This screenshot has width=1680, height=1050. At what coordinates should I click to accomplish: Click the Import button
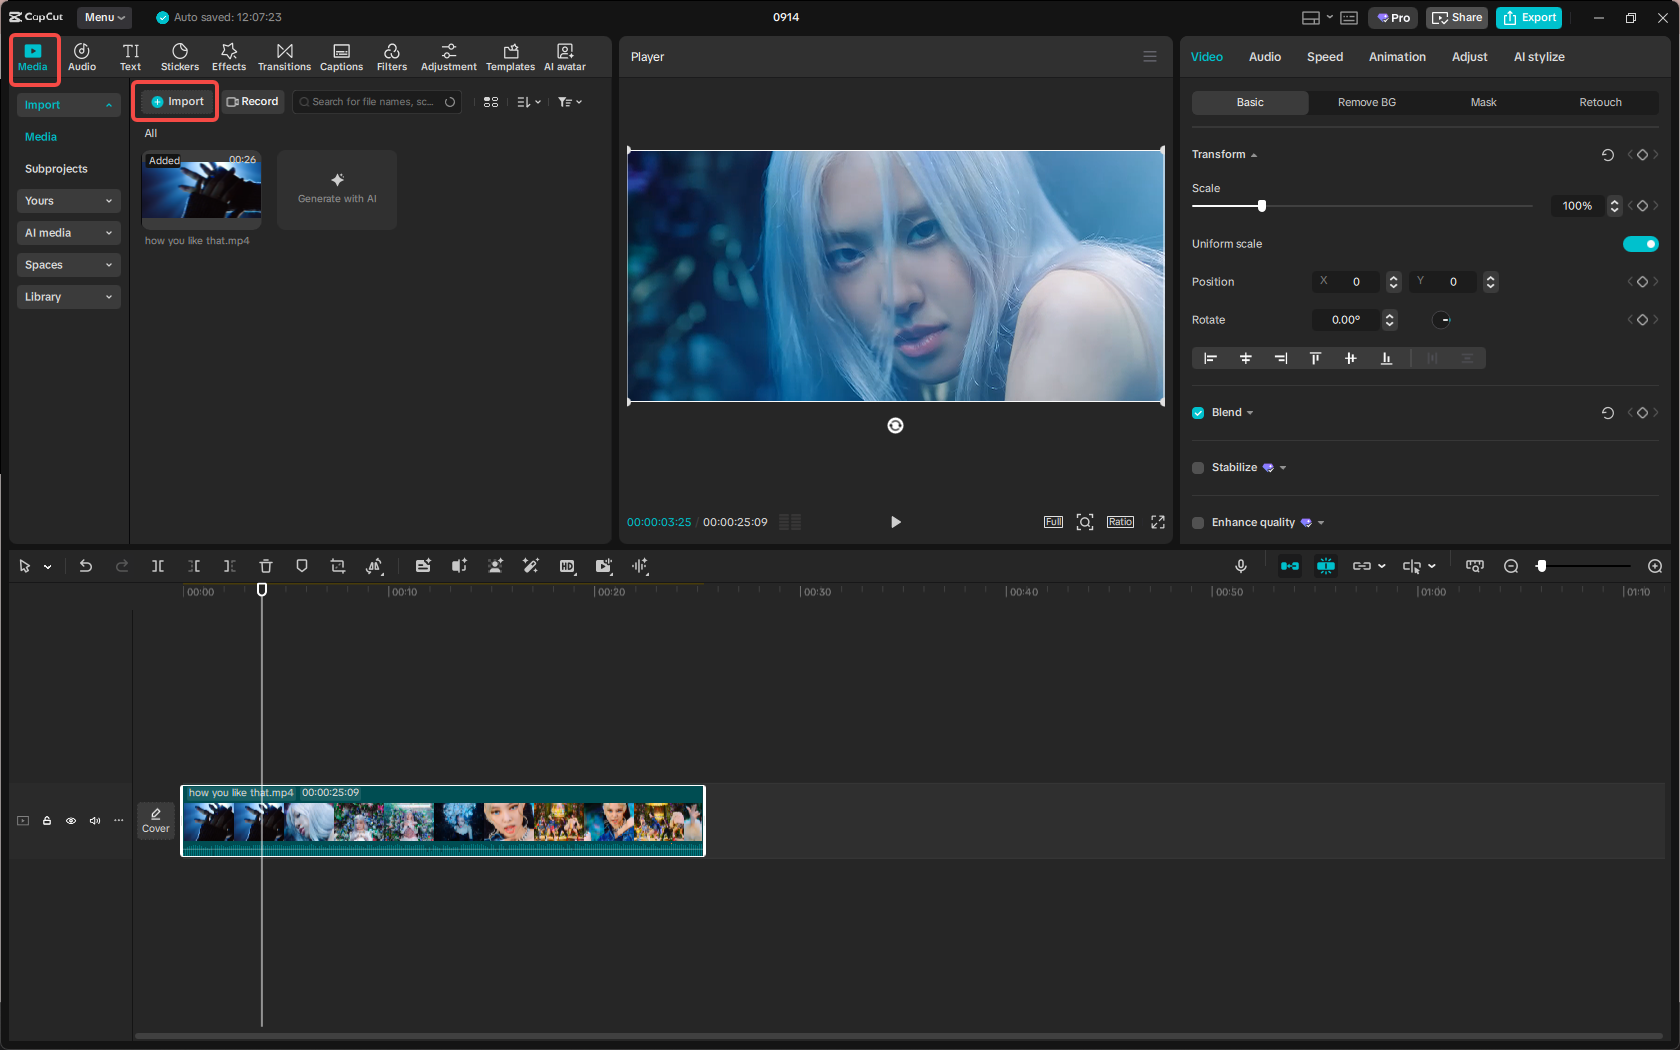pos(175,101)
